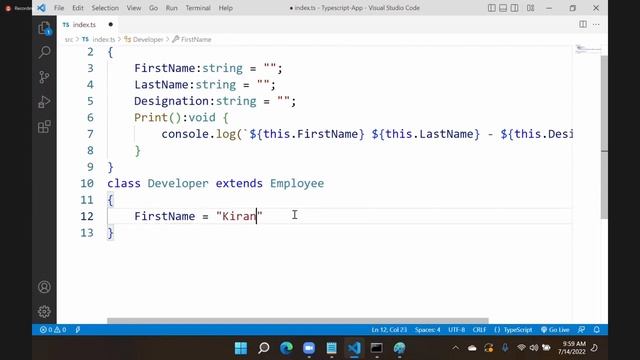Open editor More Actions ellipsis
This screenshot has height=360, width=640.
[596, 24]
